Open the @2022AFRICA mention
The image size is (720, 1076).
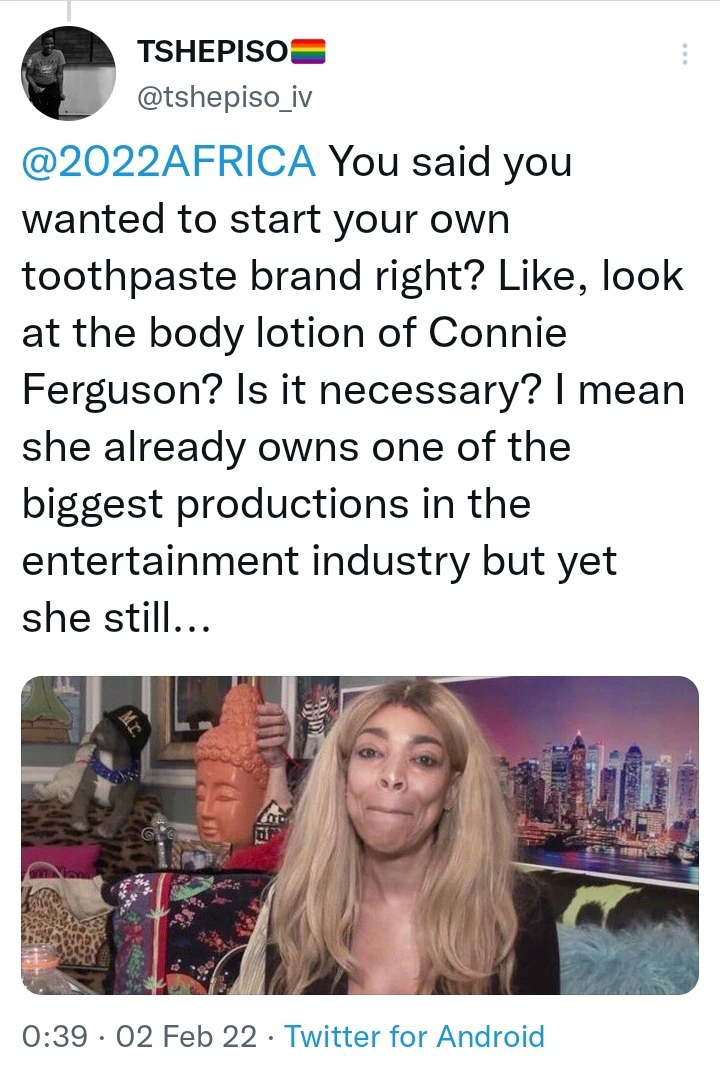tap(169, 162)
